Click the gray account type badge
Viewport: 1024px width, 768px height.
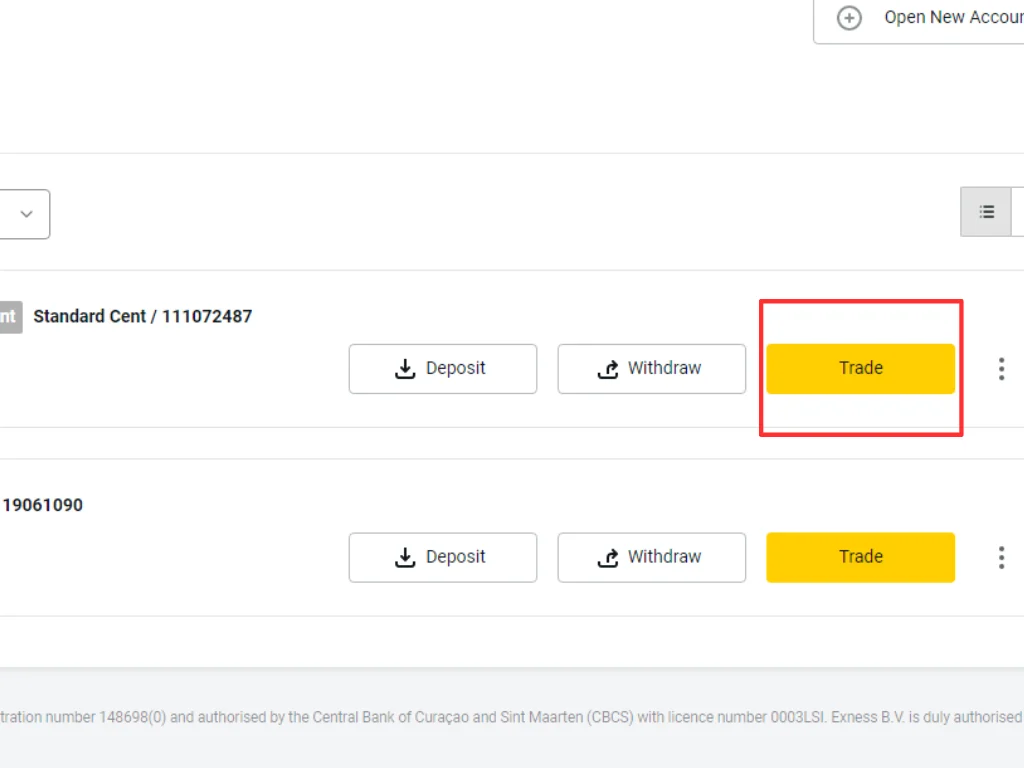pos(9,317)
